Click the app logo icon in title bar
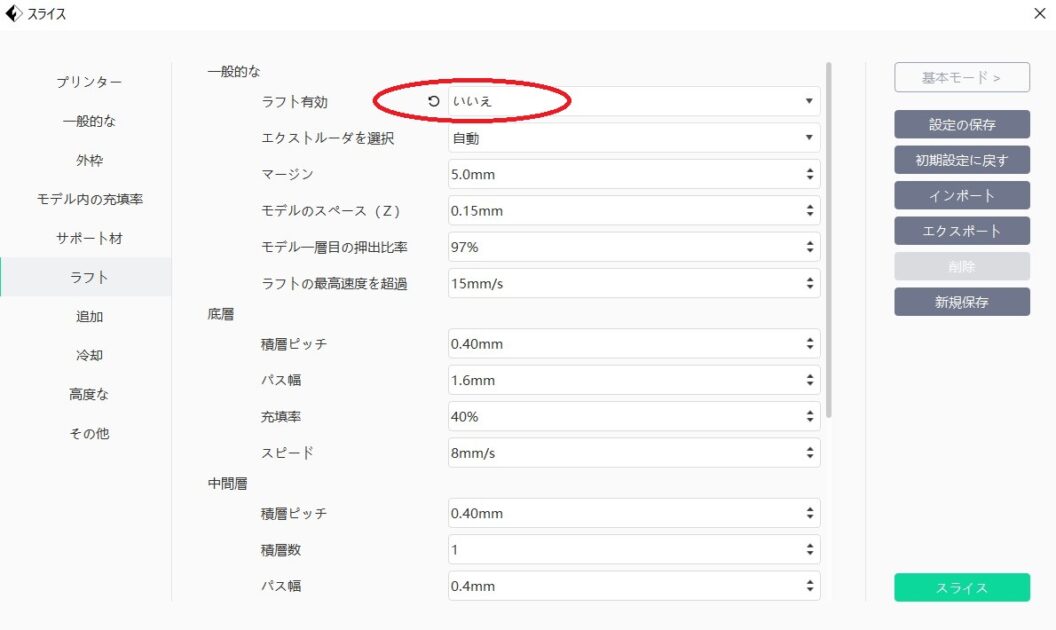The height and width of the screenshot is (630, 1056). point(13,13)
